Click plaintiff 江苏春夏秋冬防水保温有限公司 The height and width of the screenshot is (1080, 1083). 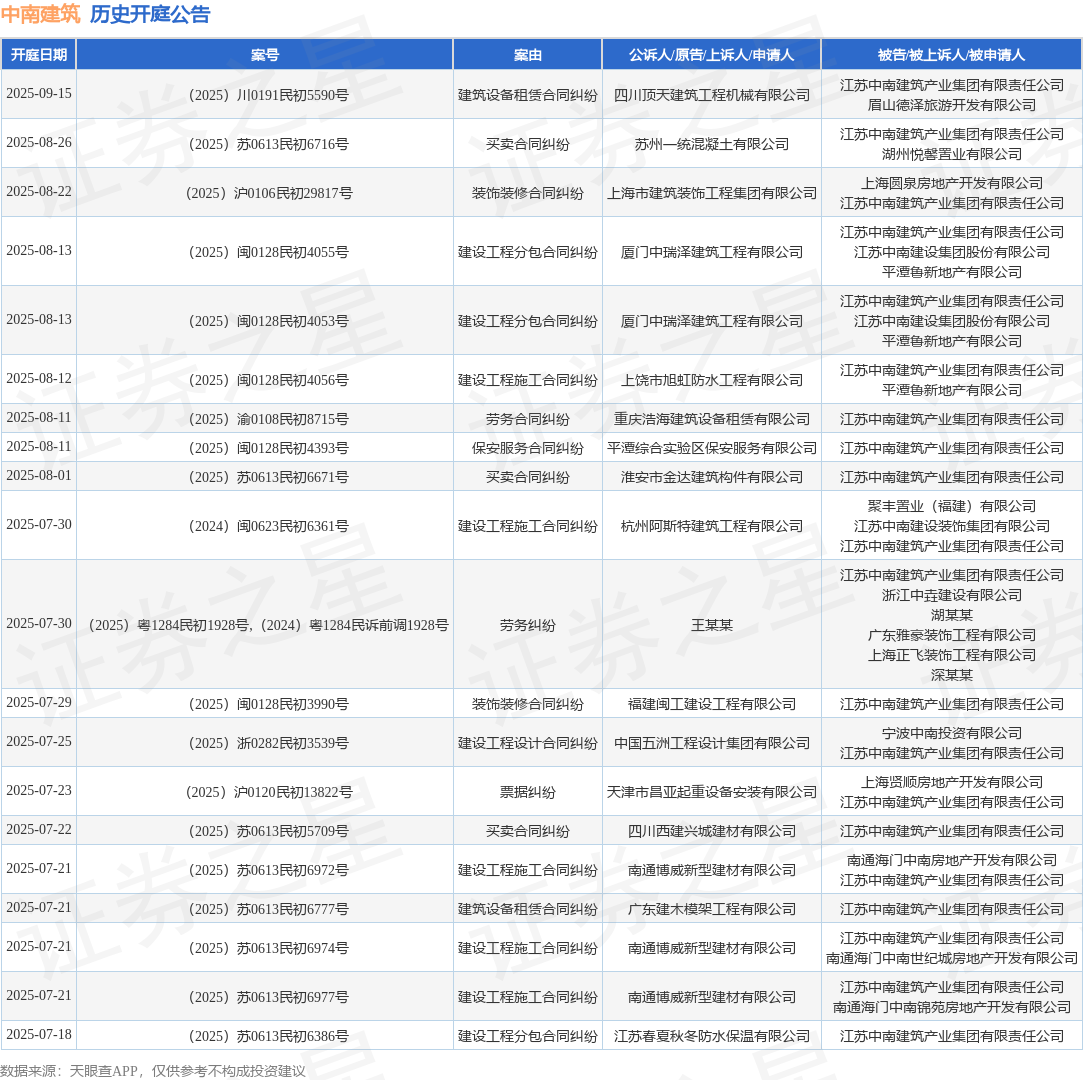pos(711,1036)
